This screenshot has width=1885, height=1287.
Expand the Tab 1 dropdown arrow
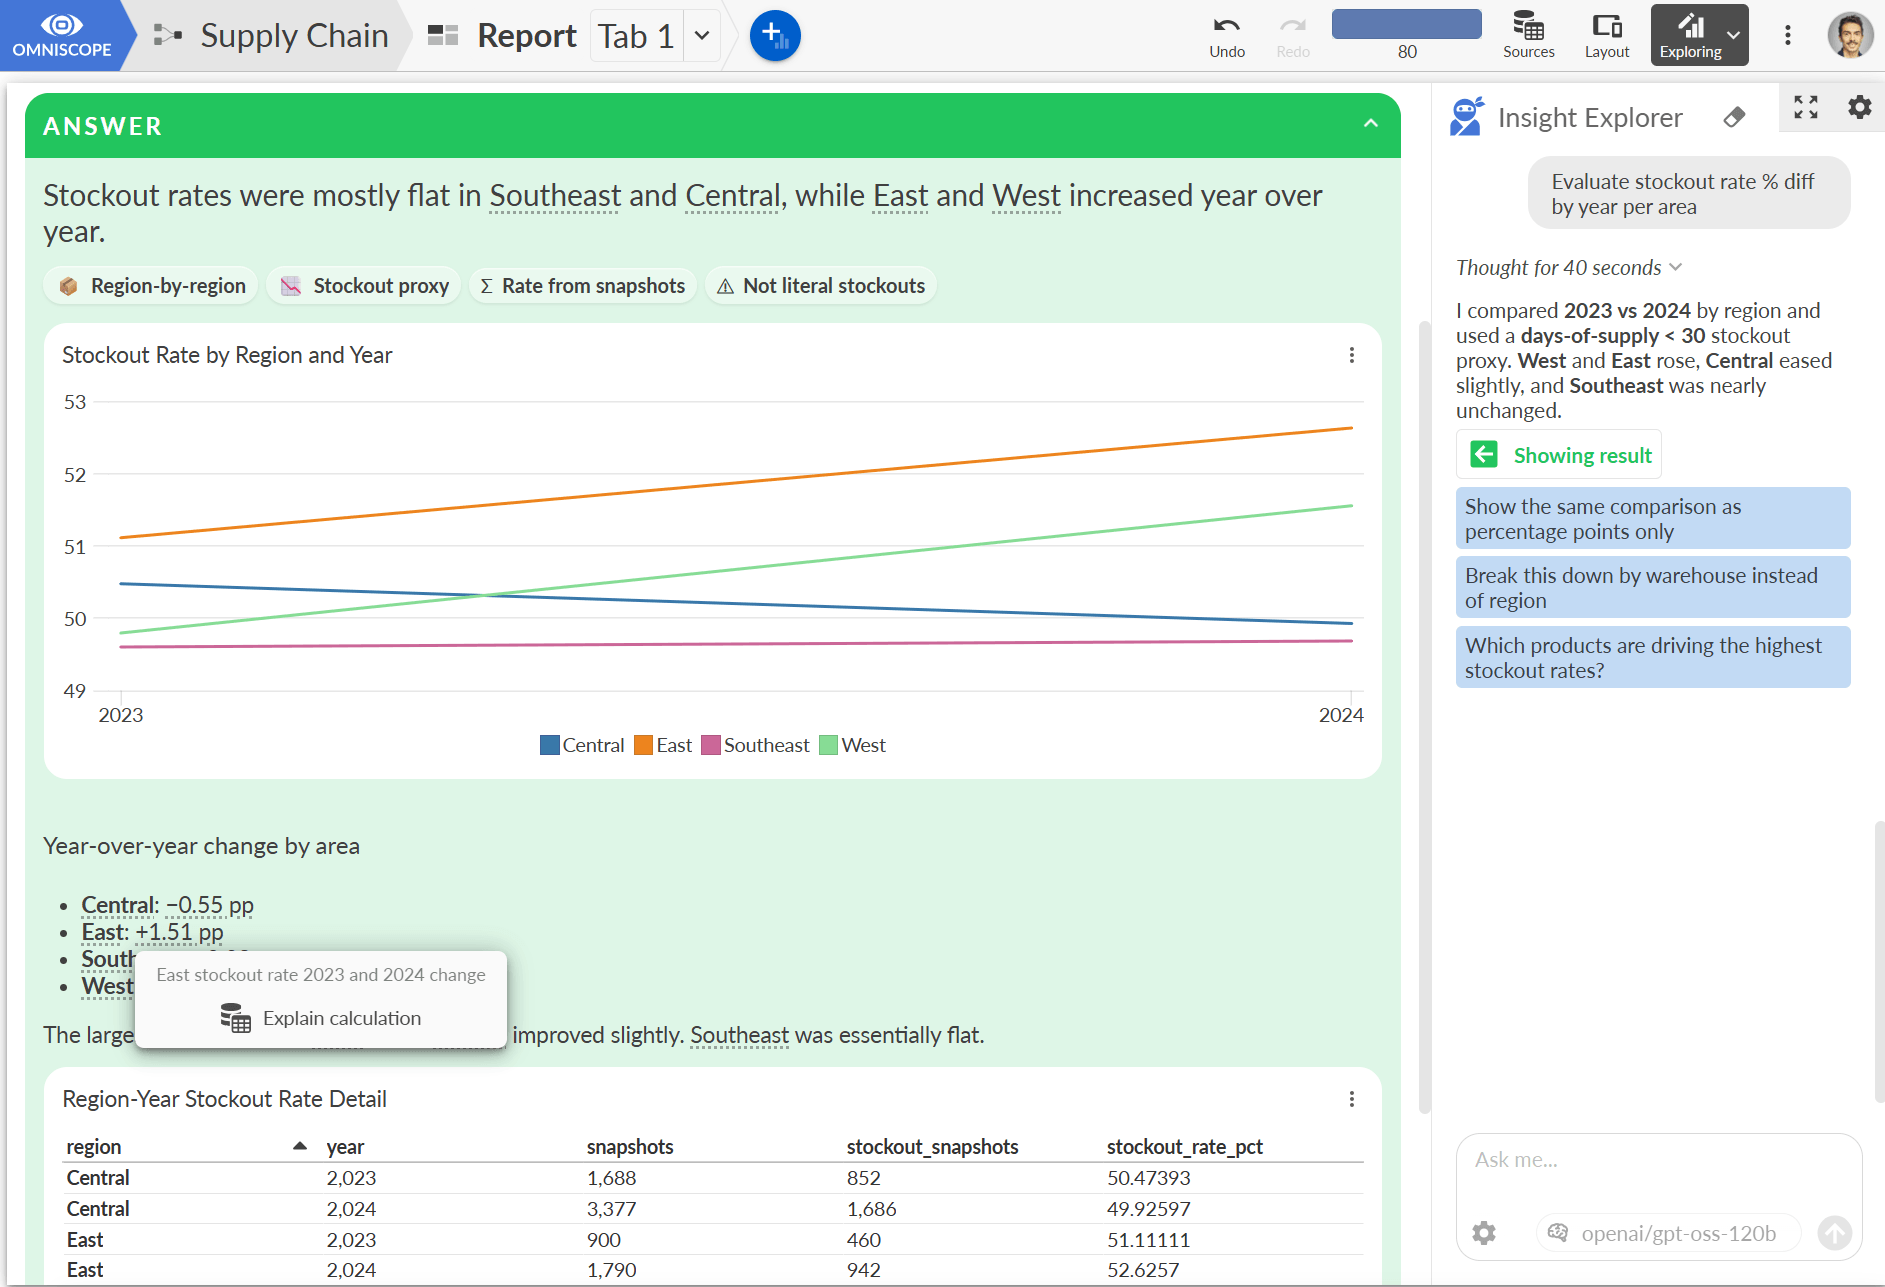click(702, 36)
